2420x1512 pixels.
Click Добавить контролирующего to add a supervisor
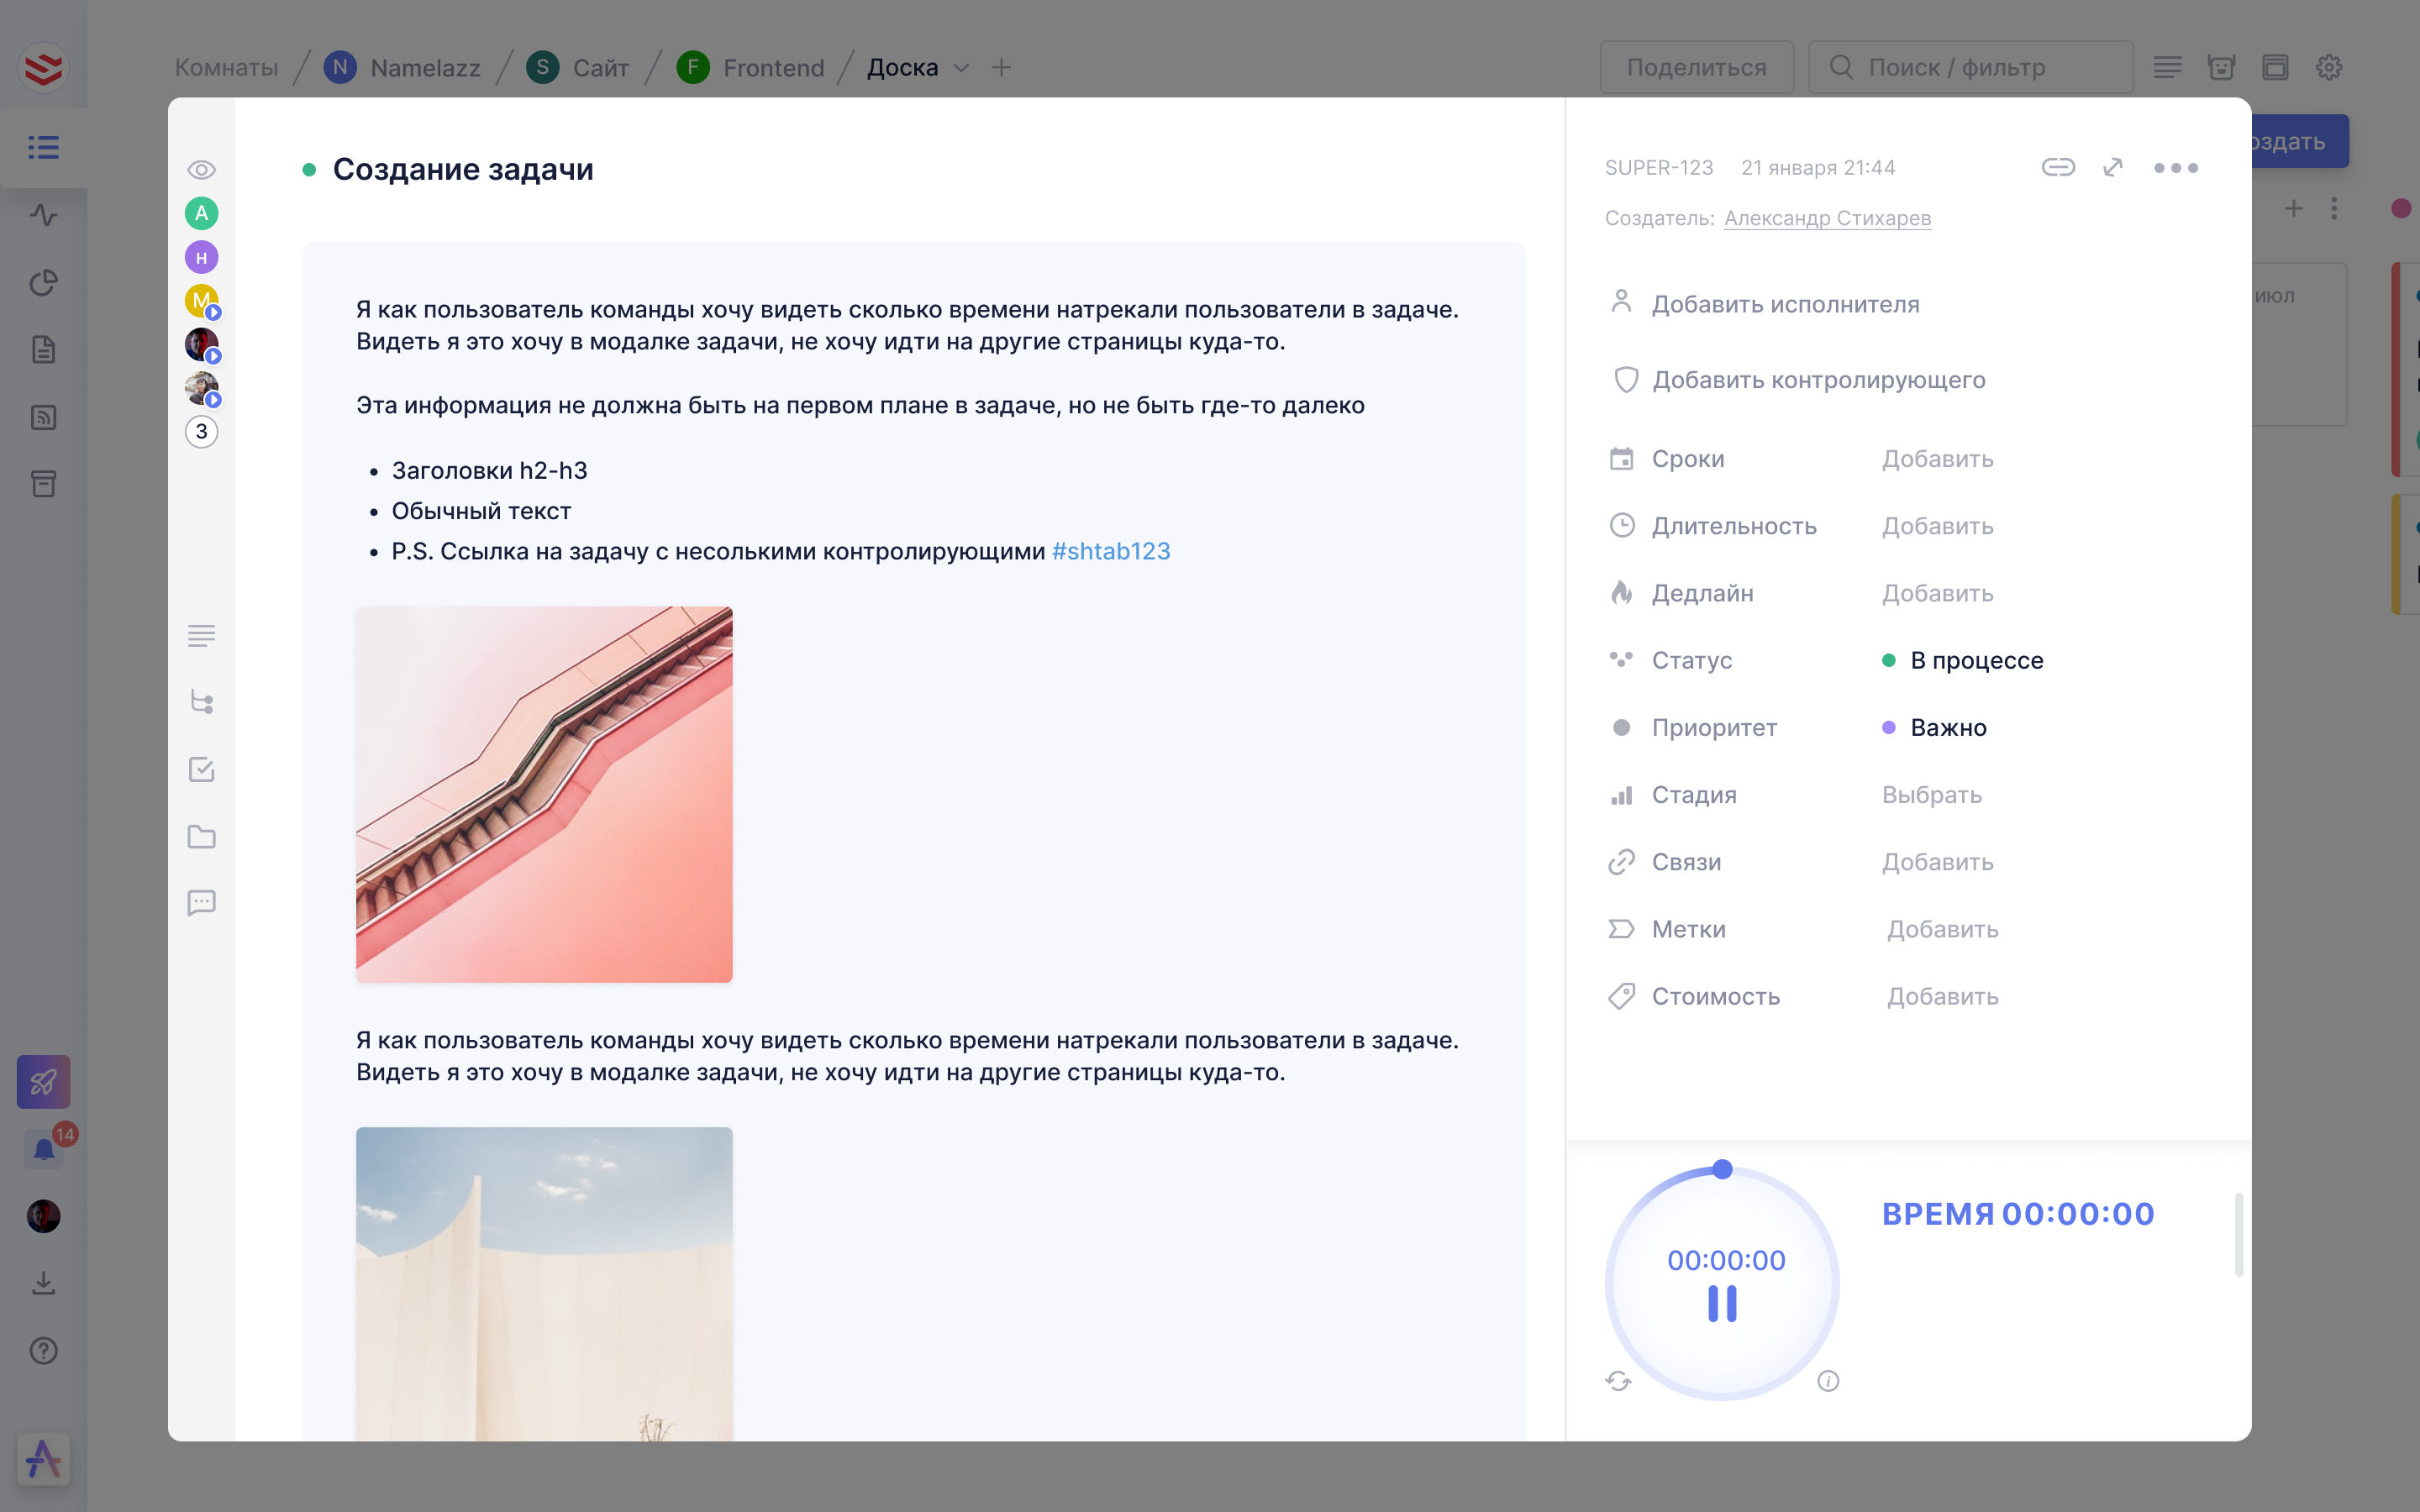point(1817,380)
